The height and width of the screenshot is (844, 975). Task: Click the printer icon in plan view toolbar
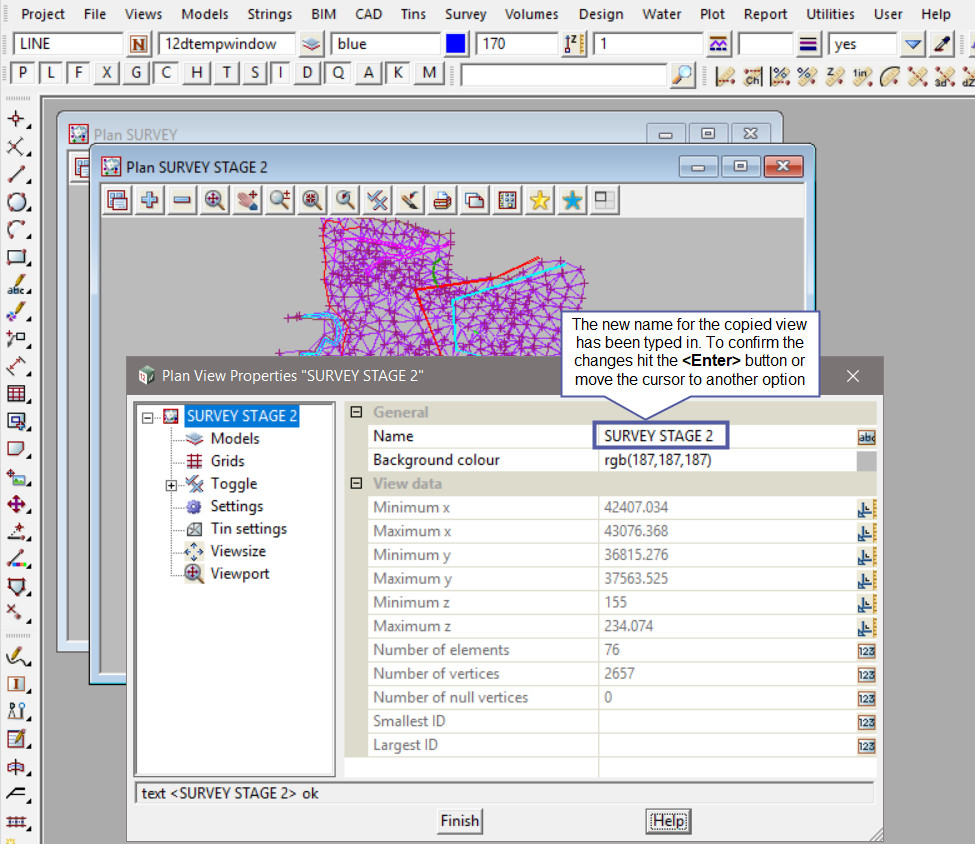click(442, 200)
